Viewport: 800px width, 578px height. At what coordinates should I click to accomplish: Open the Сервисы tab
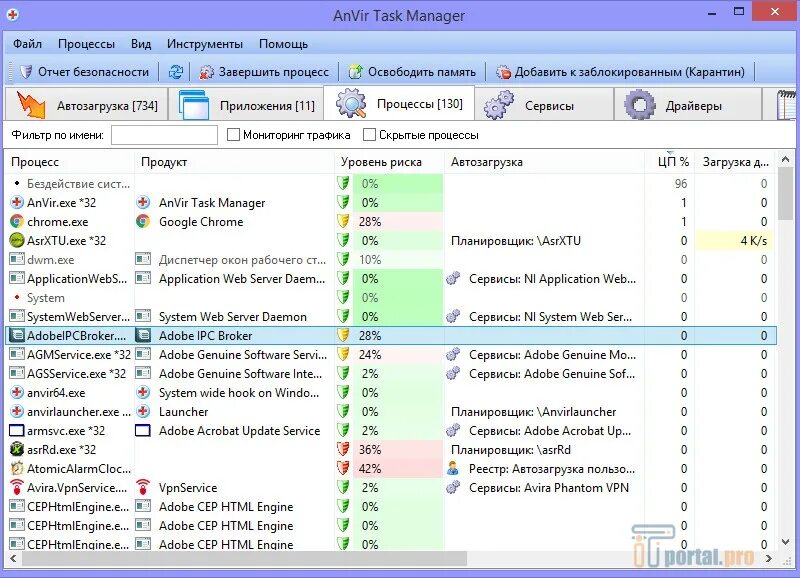point(544,105)
